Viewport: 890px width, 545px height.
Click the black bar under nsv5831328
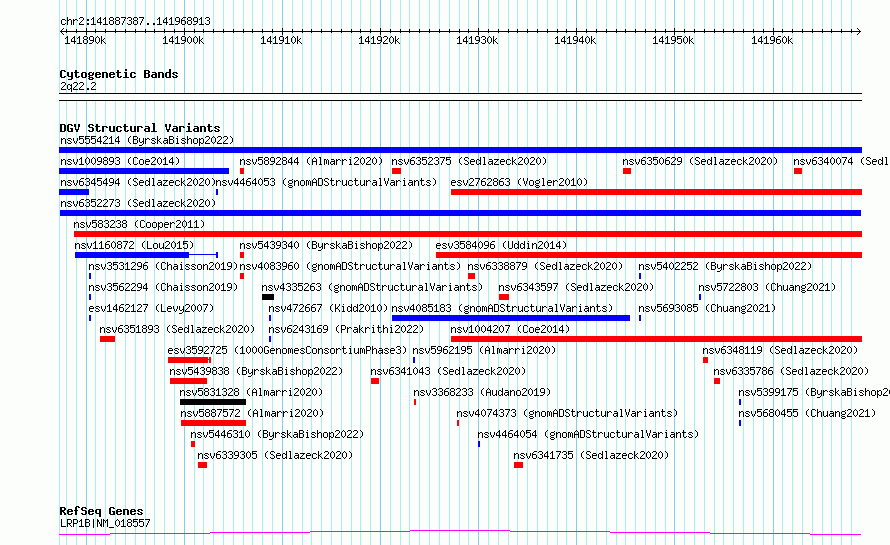point(213,402)
